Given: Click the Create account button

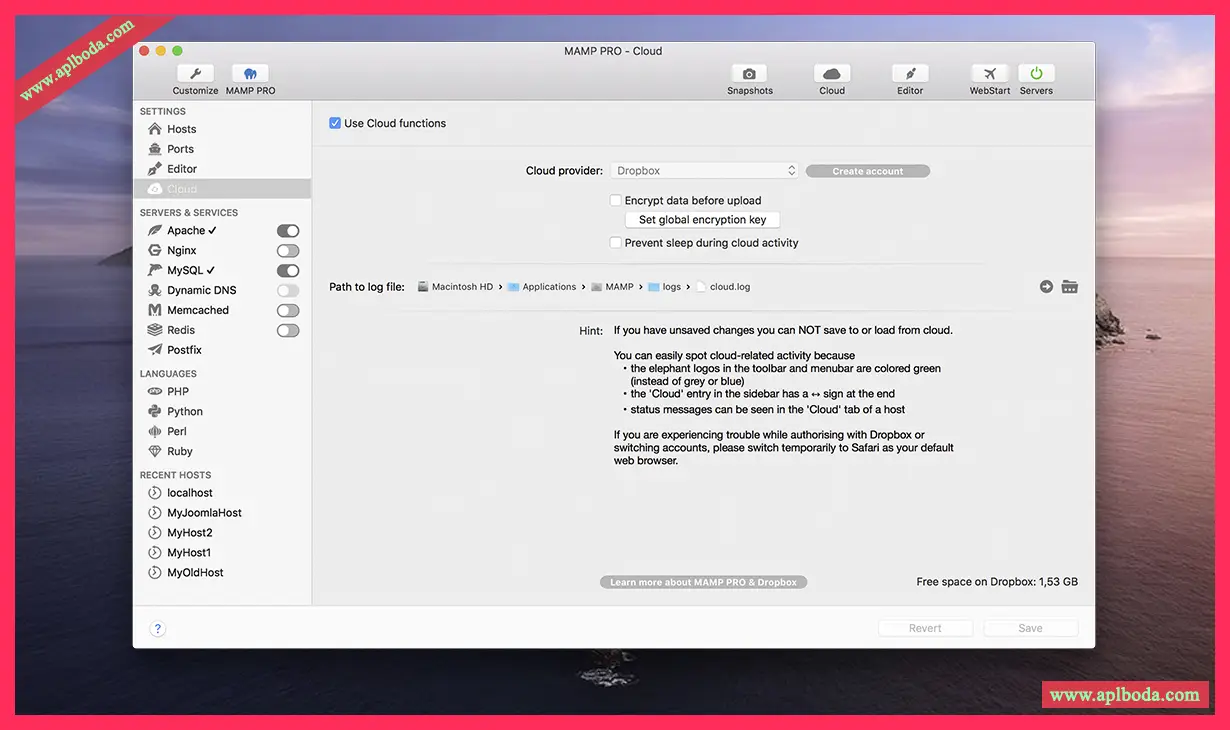Looking at the screenshot, I should (868, 171).
